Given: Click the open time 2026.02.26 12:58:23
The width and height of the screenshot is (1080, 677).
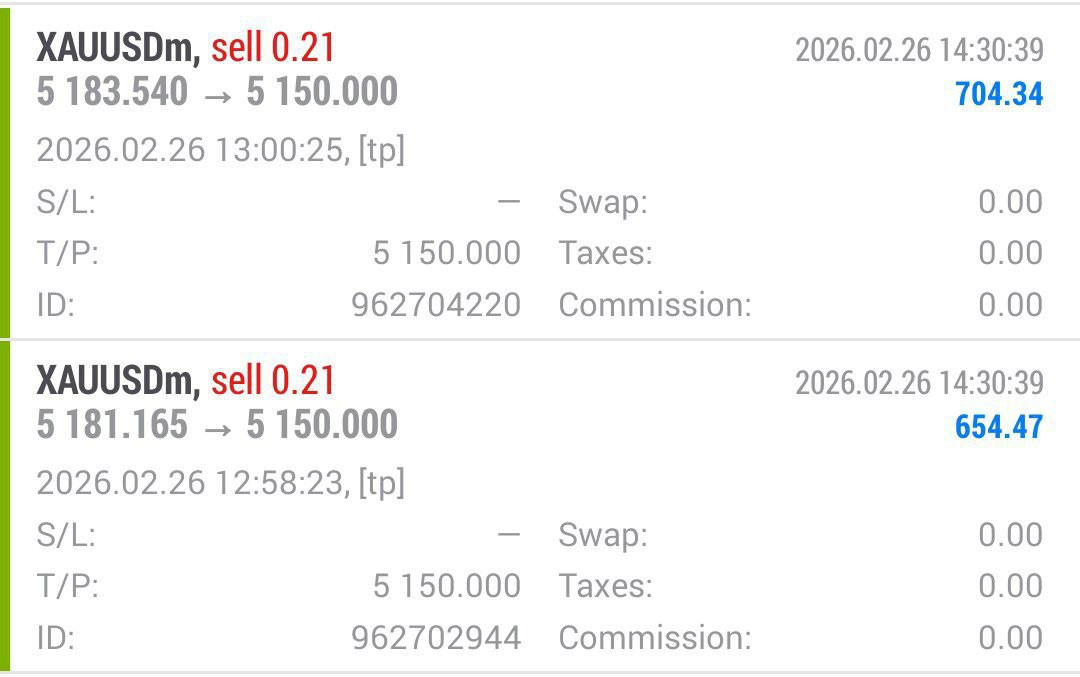Looking at the screenshot, I should pos(192,484).
